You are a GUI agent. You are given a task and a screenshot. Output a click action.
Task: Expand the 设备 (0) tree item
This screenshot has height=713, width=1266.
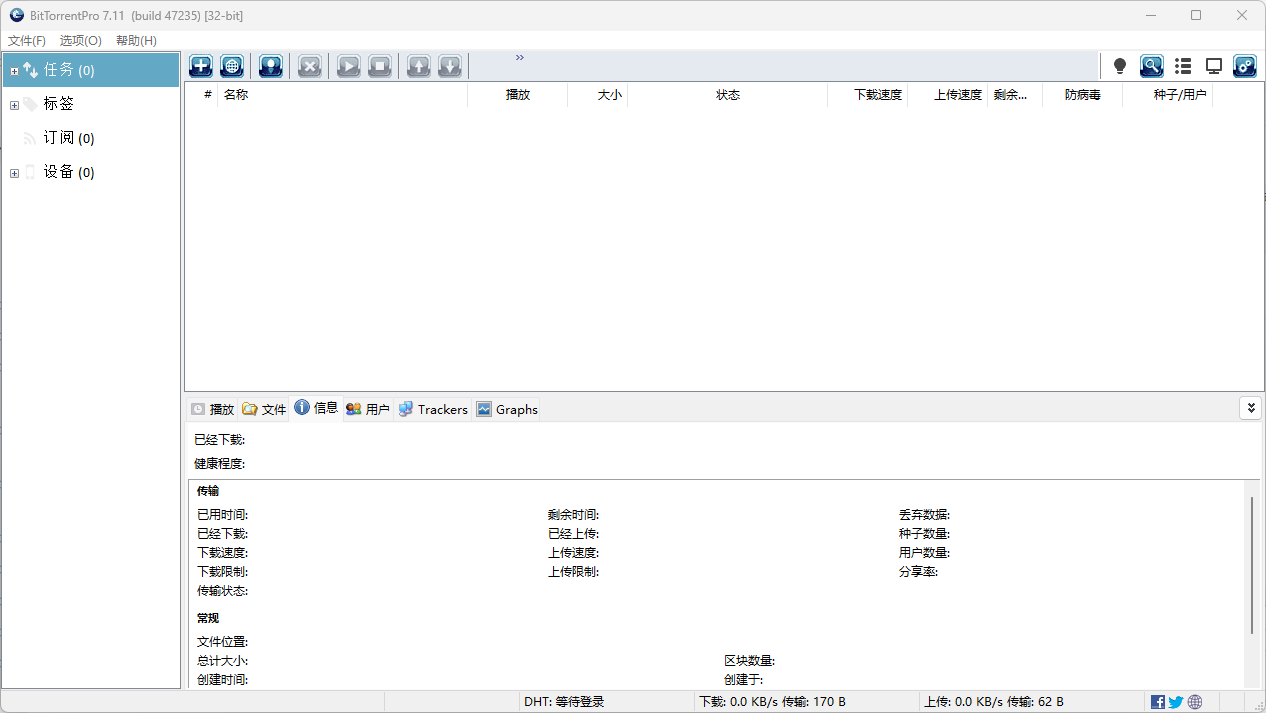coord(14,172)
